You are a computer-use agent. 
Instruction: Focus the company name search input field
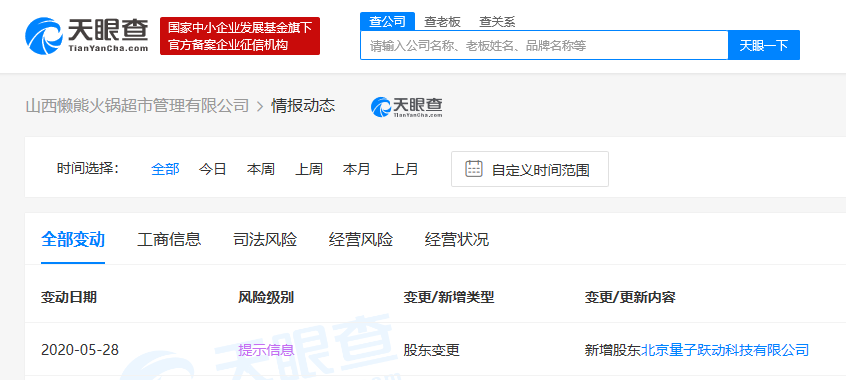pyautogui.click(x=544, y=45)
